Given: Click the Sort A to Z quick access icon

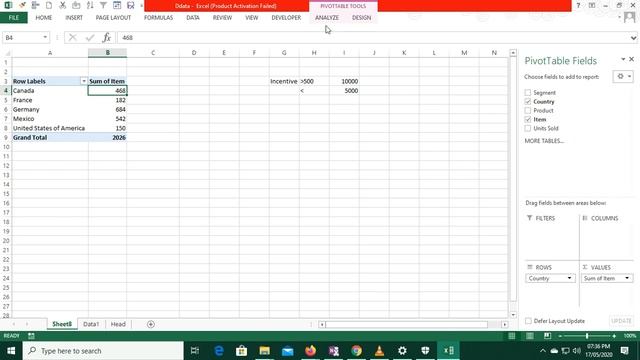Looking at the screenshot, I should pos(90,5).
